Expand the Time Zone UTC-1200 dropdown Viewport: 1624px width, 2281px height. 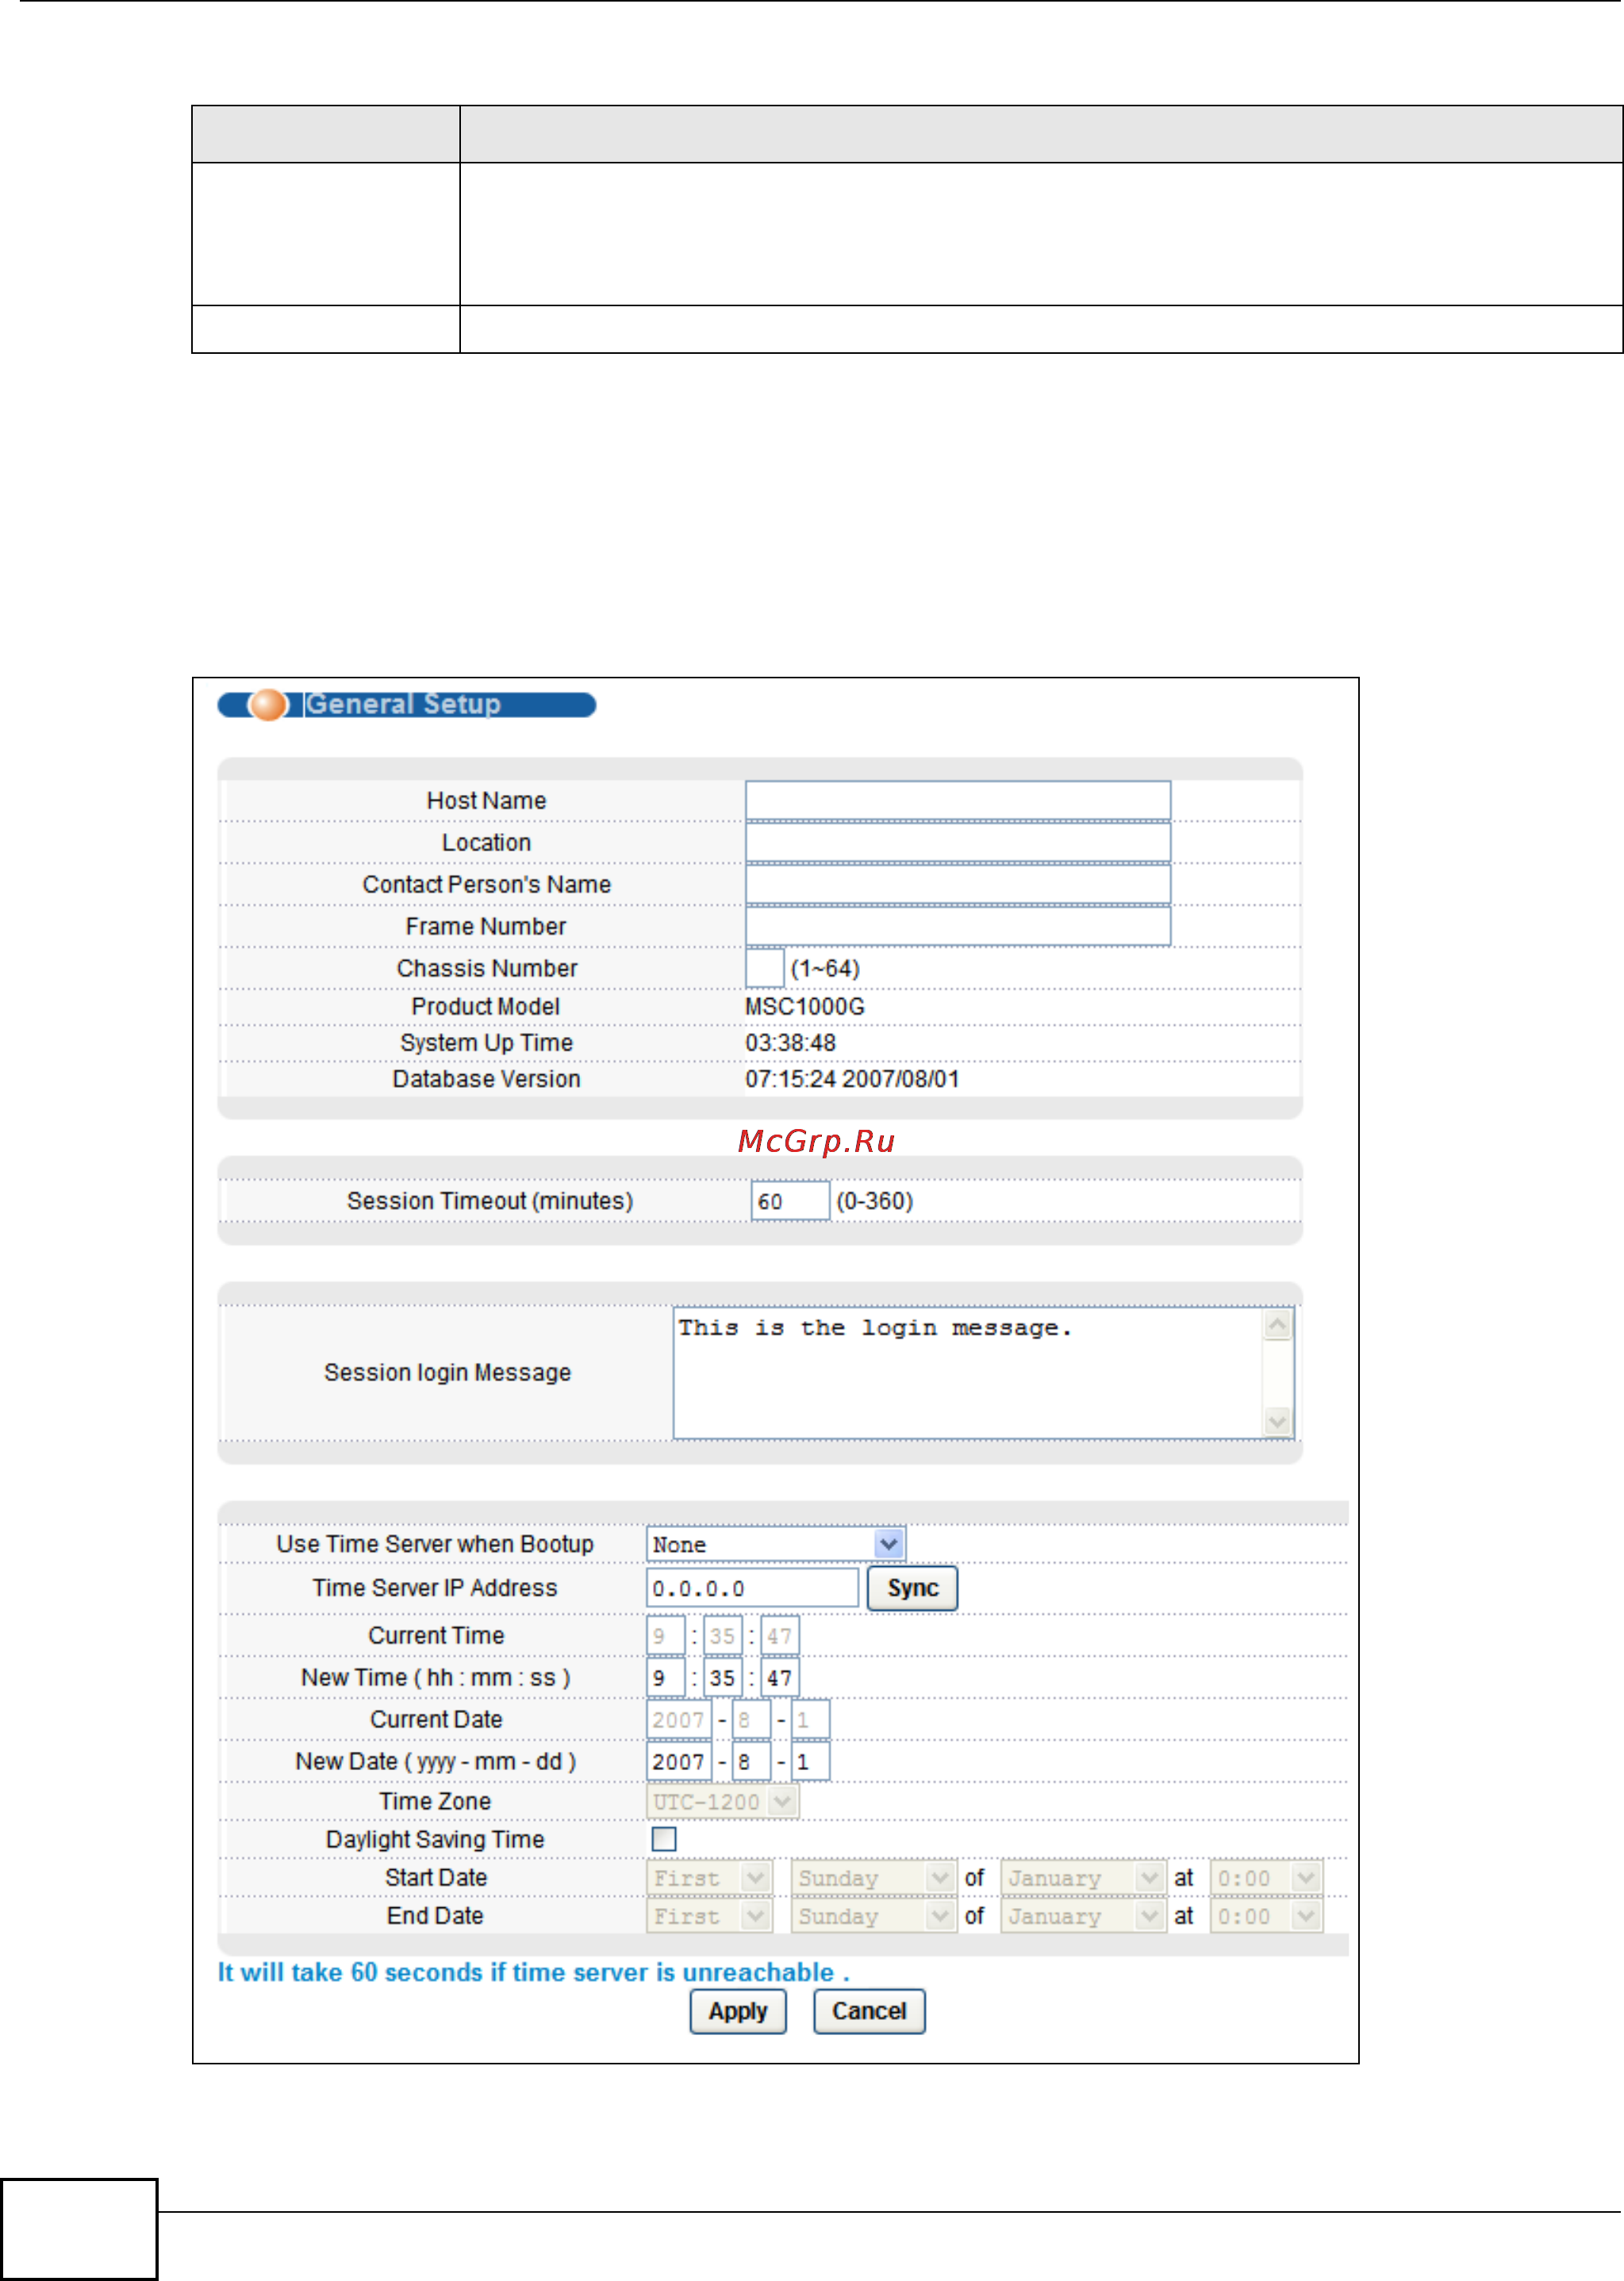[722, 1802]
